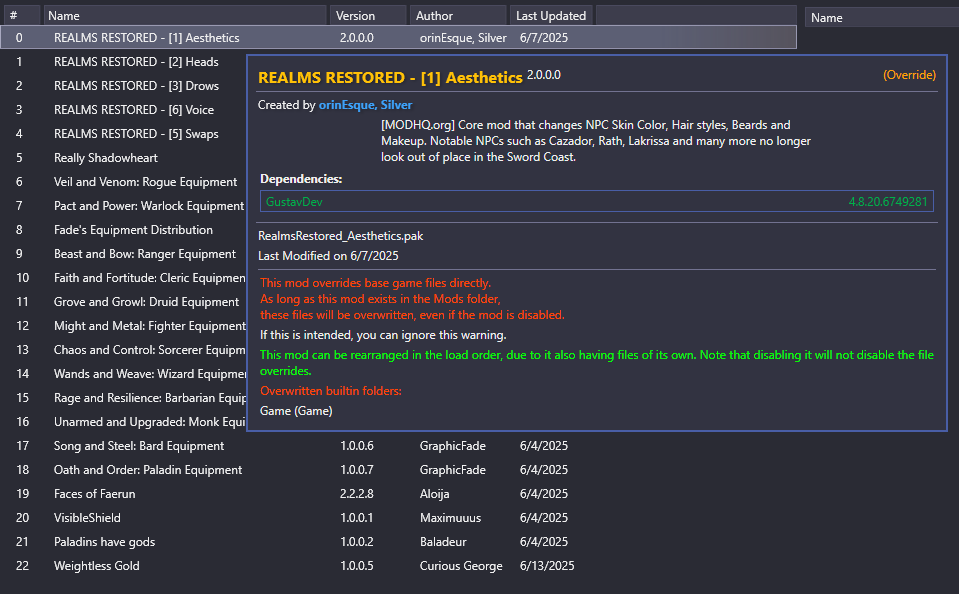Select the REALMS RESTORED - [3] Drows mod
Viewport: 959px width, 594px height.
(136, 86)
